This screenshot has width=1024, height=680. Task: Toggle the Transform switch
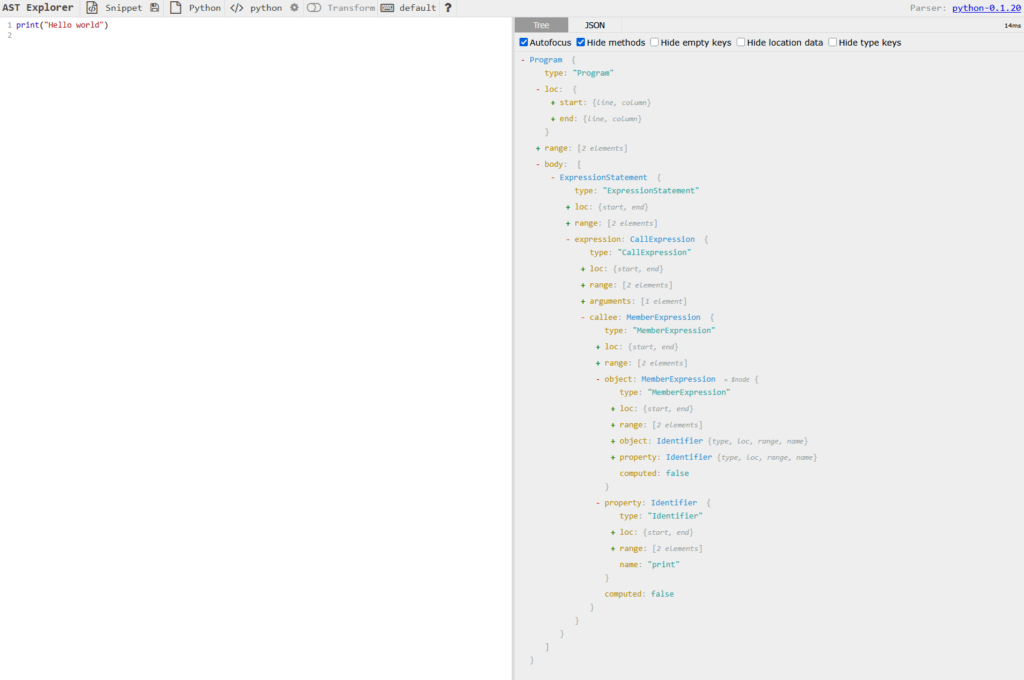pyautogui.click(x=314, y=8)
